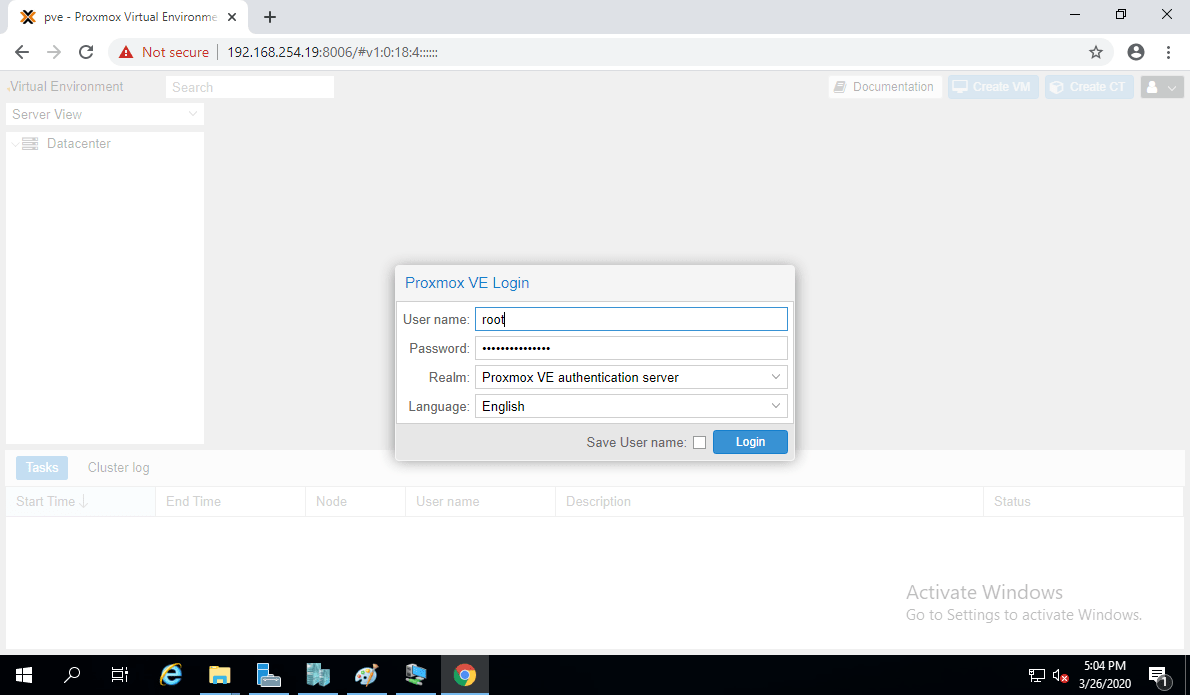Open a new browser tab
The height and width of the screenshot is (695, 1190).
[x=269, y=17]
